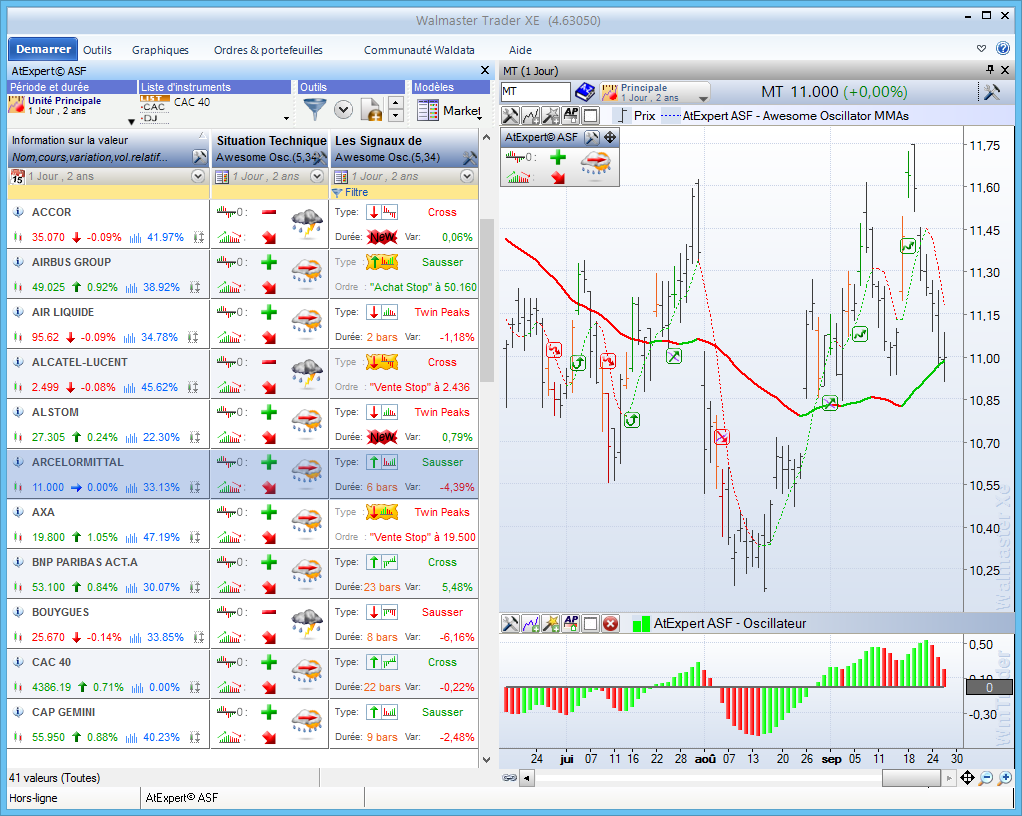This screenshot has width=1022, height=816.
Task: Click the AP icon on oscillator toolbar
Action: point(571,624)
